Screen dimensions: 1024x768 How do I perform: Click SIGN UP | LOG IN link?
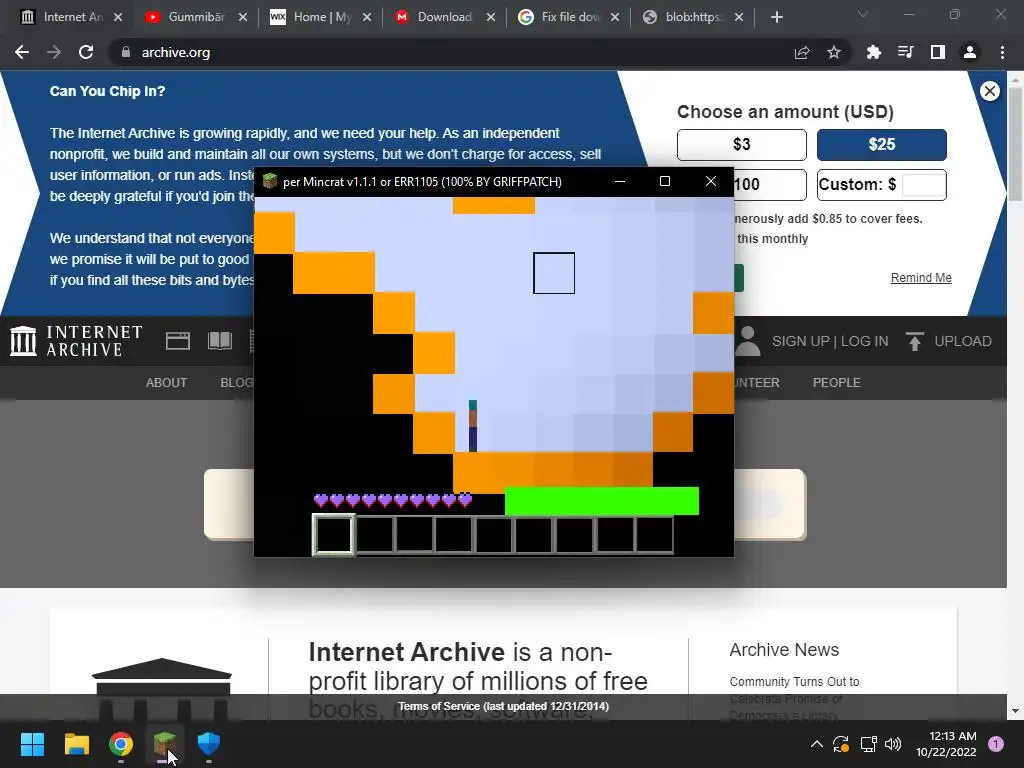(x=830, y=341)
